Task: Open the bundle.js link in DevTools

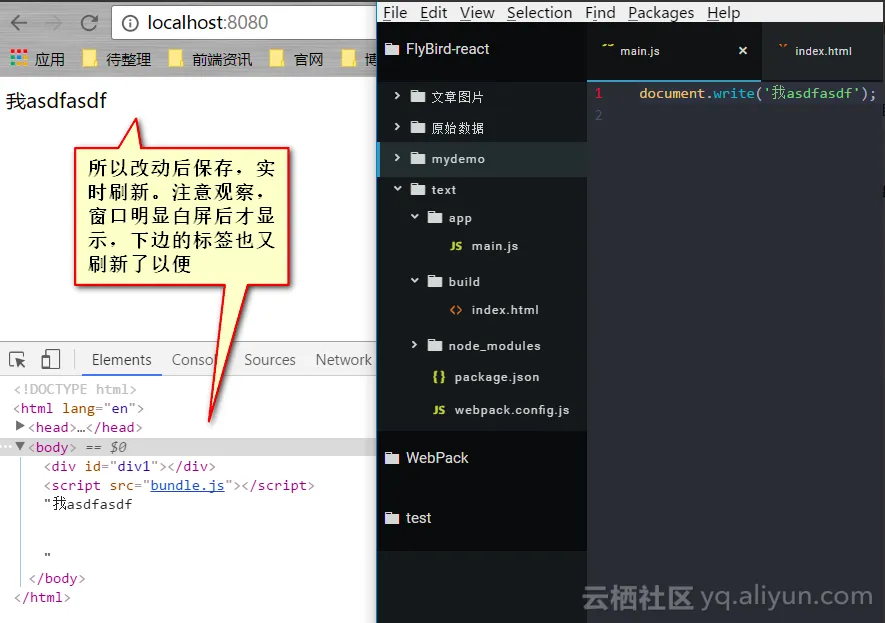Action: coord(187,485)
